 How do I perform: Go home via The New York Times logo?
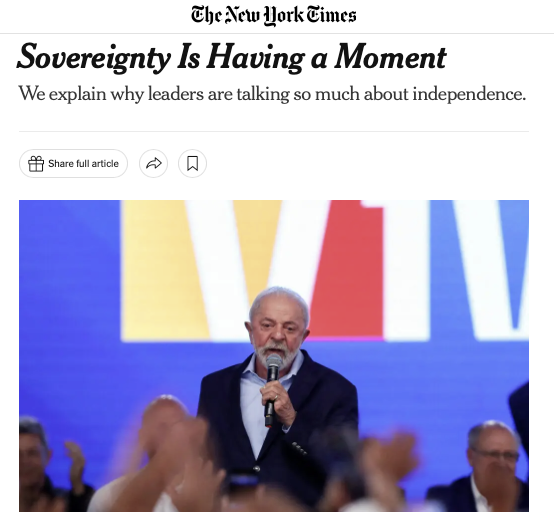pyautogui.click(x=274, y=15)
